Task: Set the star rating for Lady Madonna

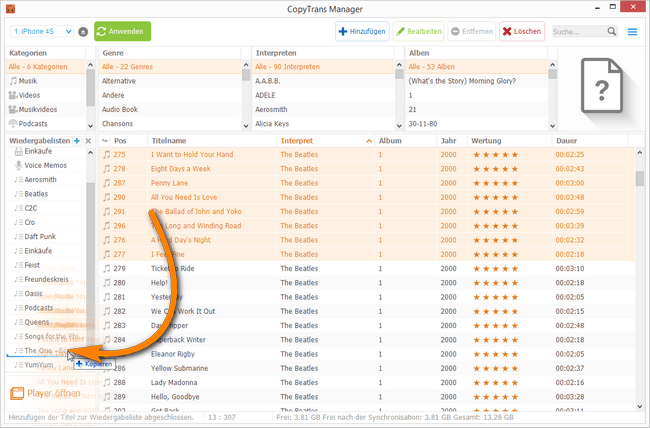Action: pyautogui.click(x=495, y=383)
